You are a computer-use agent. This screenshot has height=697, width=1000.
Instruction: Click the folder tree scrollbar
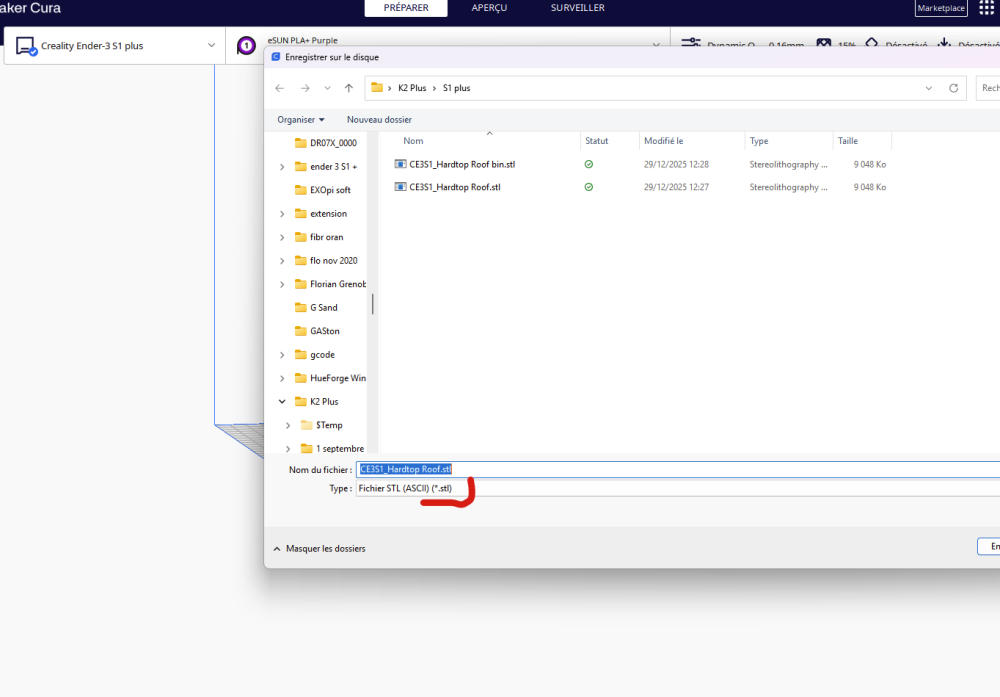[x=372, y=304]
